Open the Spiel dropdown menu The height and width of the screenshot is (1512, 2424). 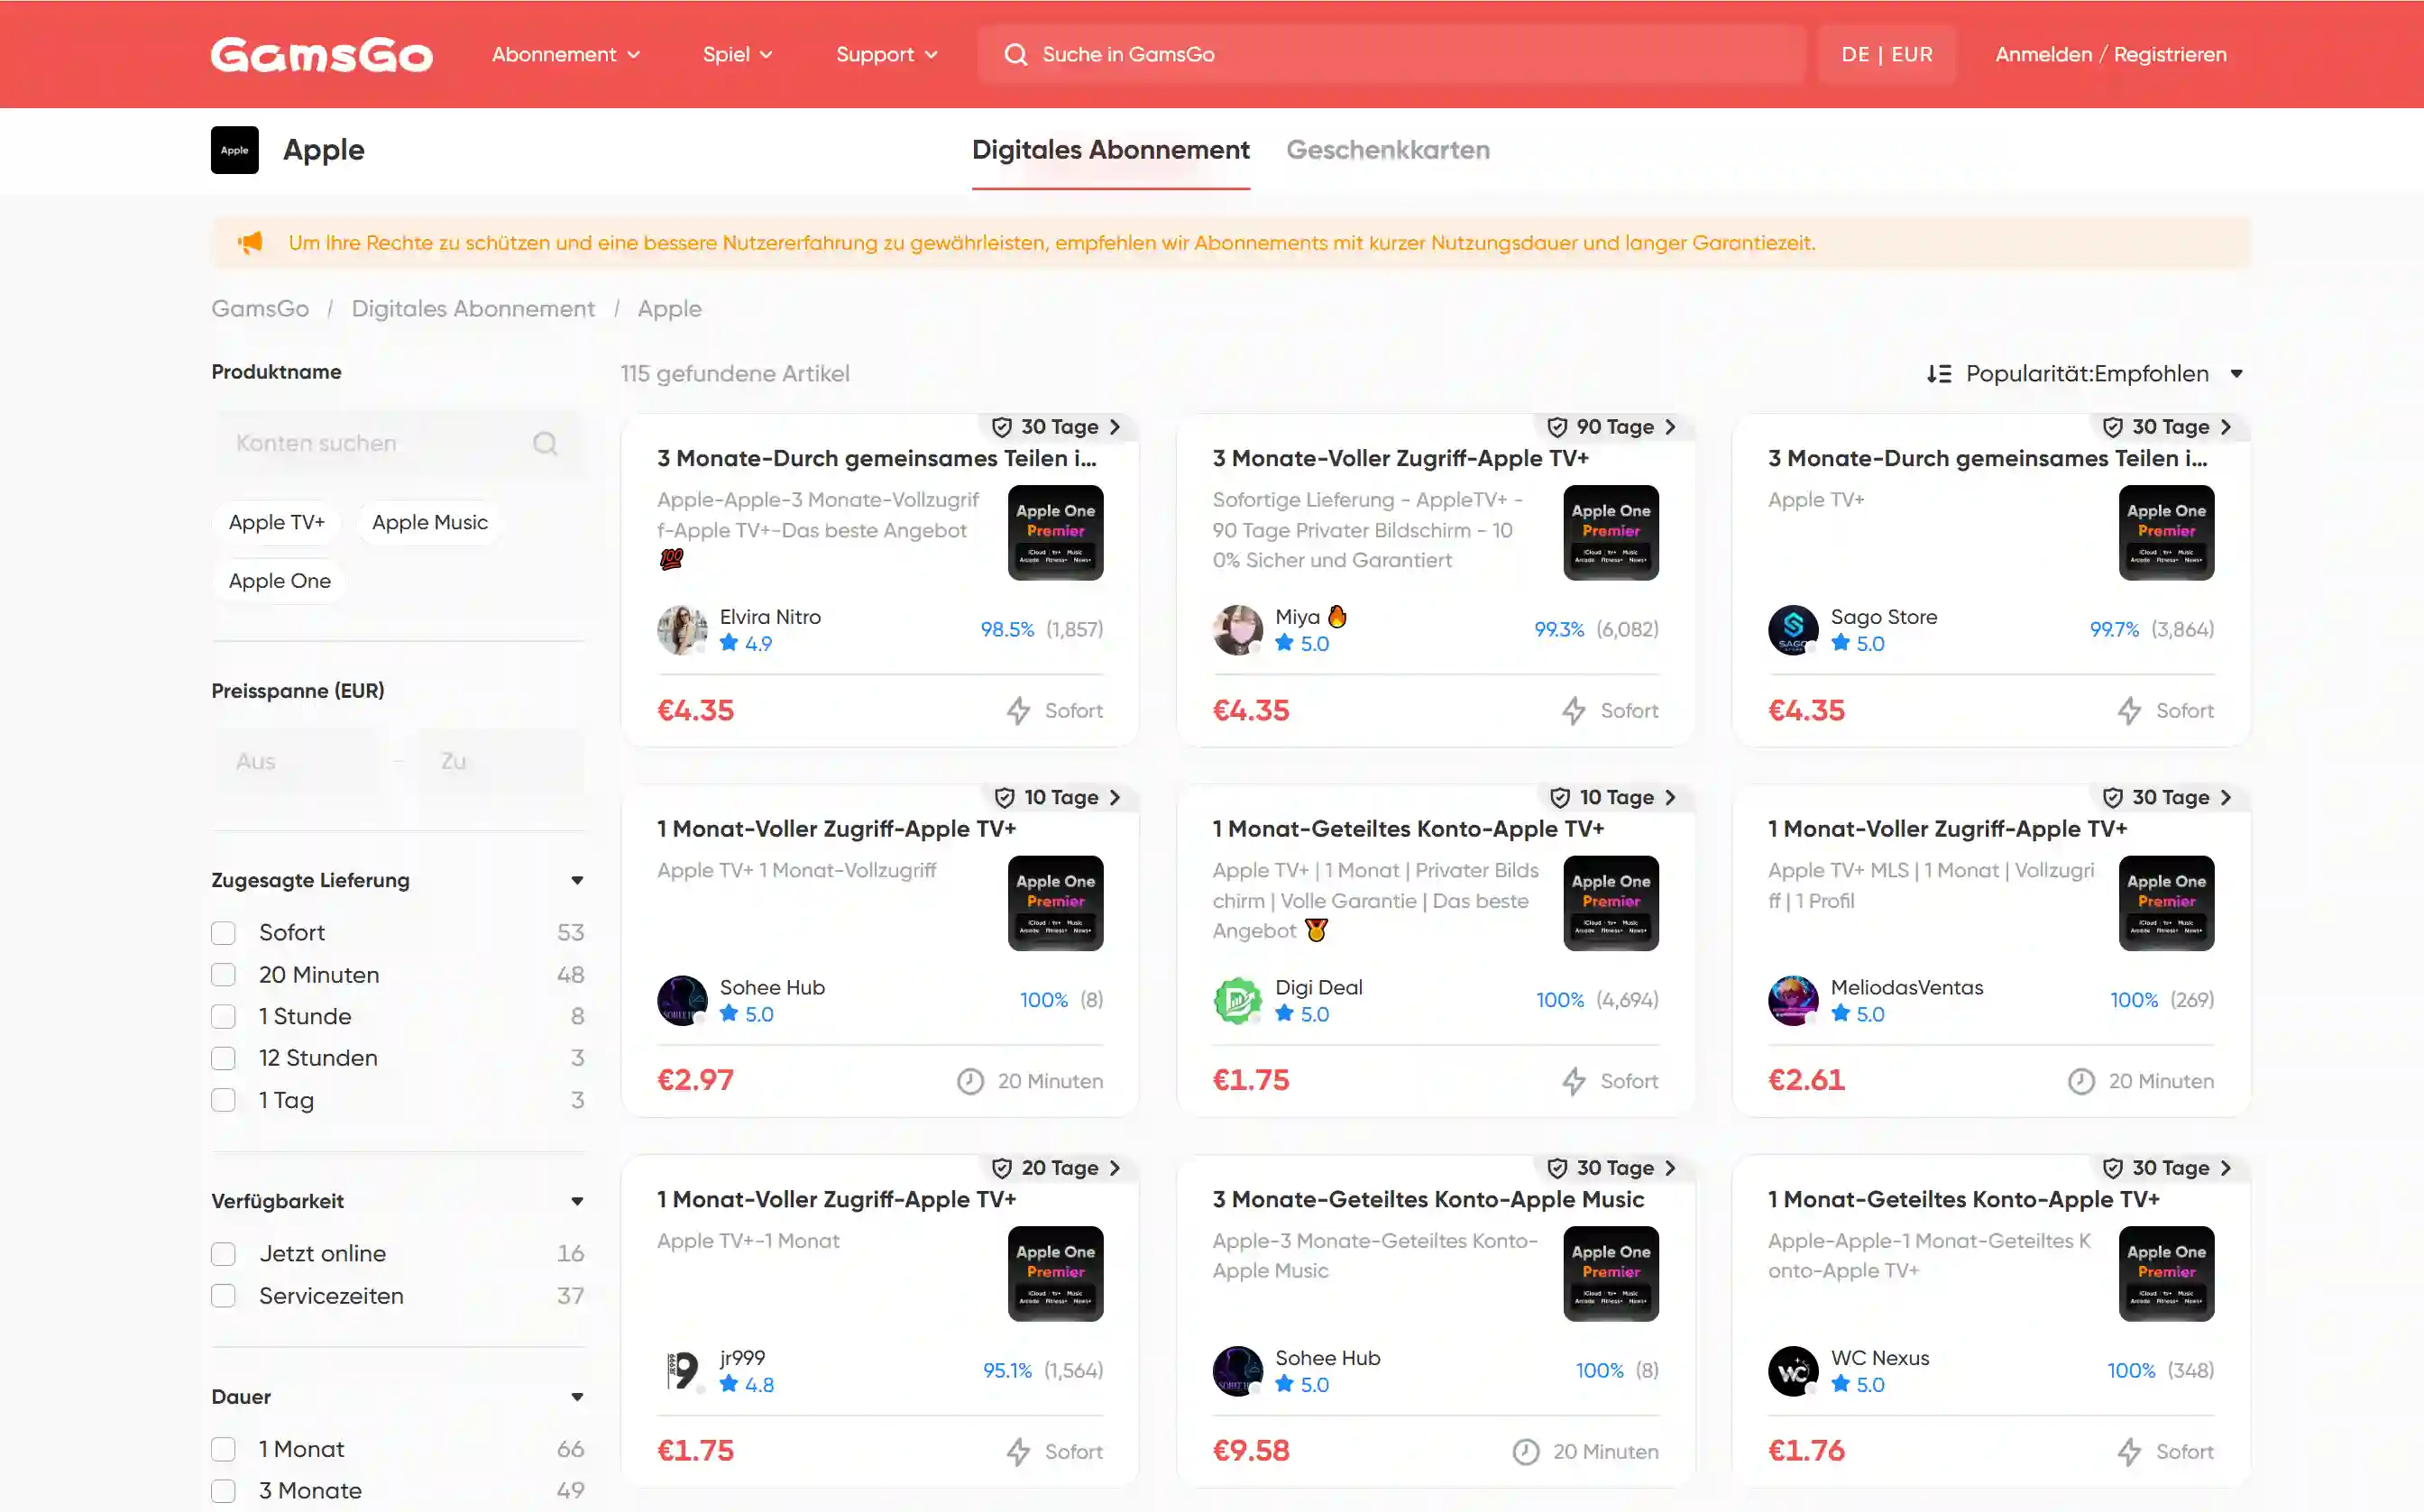737,54
